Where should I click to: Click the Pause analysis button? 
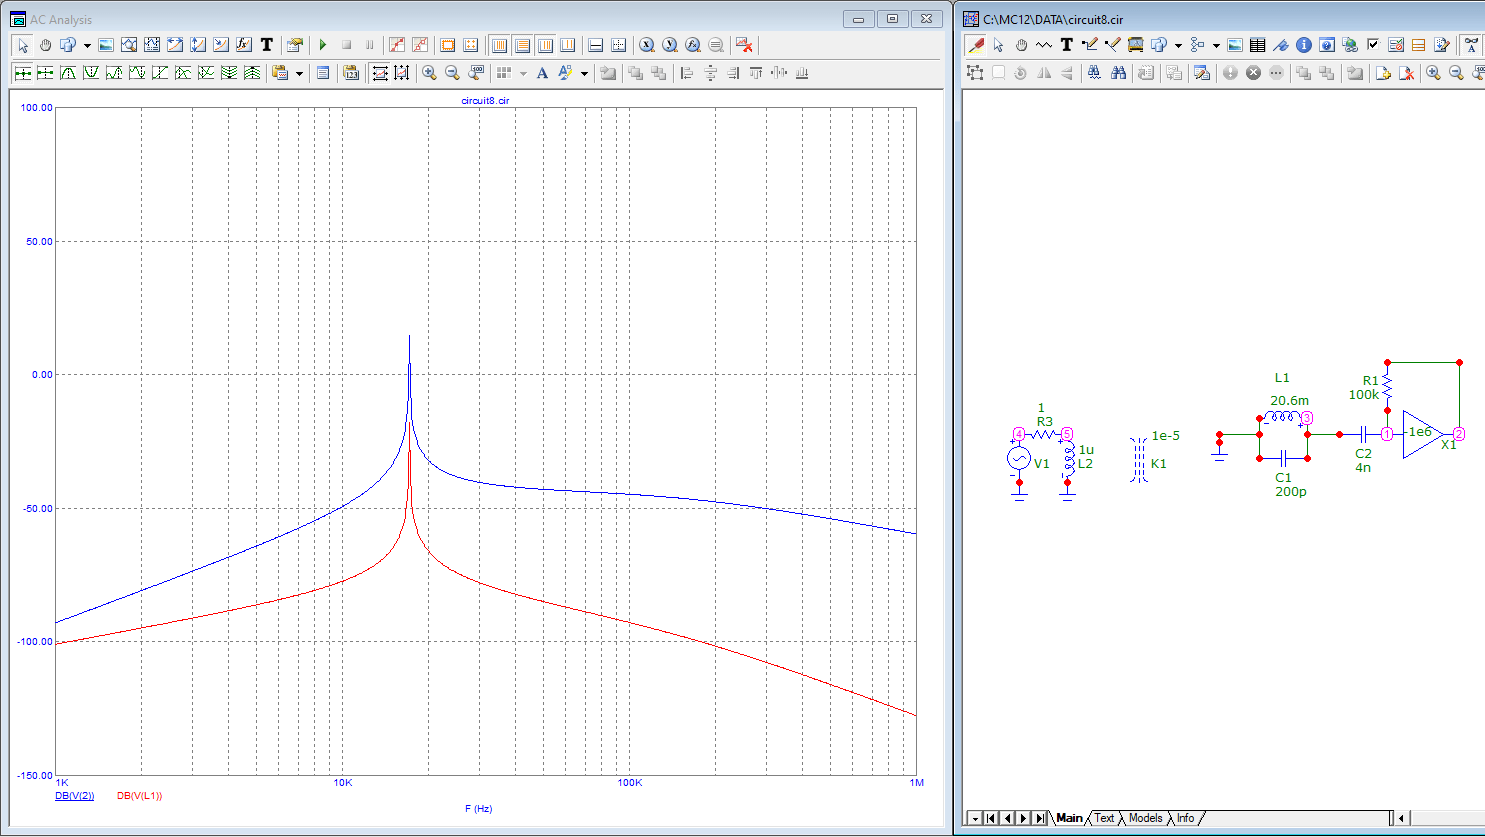369,45
